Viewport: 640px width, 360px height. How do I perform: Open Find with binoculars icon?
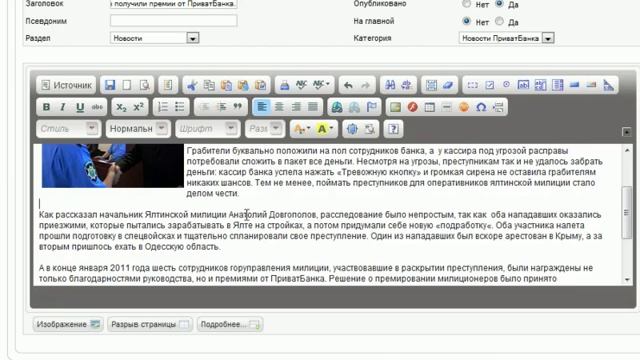point(390,85)
